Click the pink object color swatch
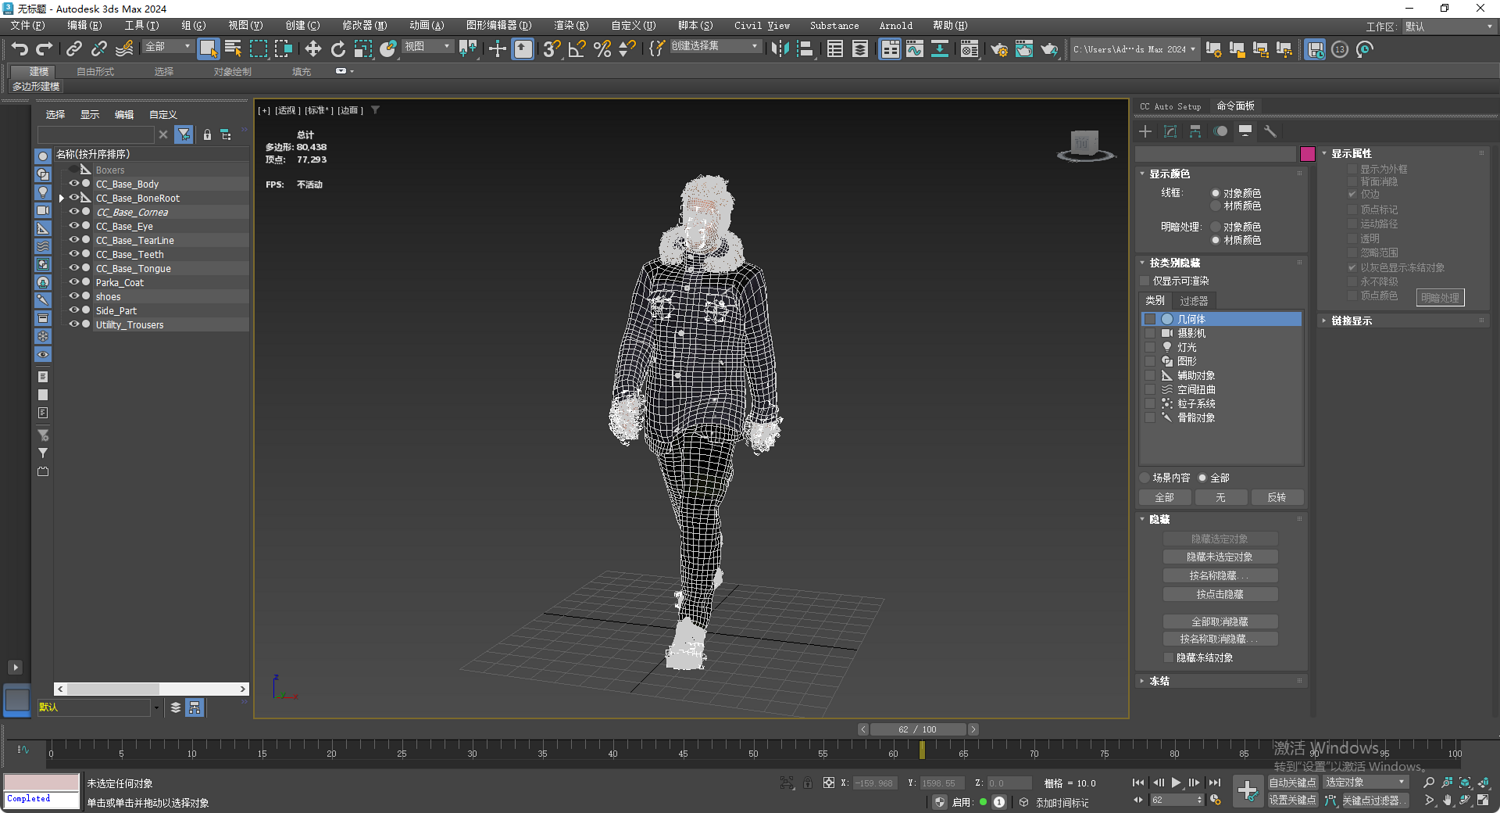 point(1307,154)
